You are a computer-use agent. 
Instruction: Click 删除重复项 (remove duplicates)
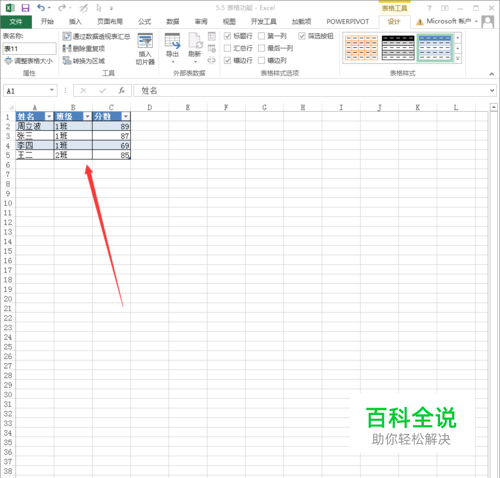click(84, 49)
